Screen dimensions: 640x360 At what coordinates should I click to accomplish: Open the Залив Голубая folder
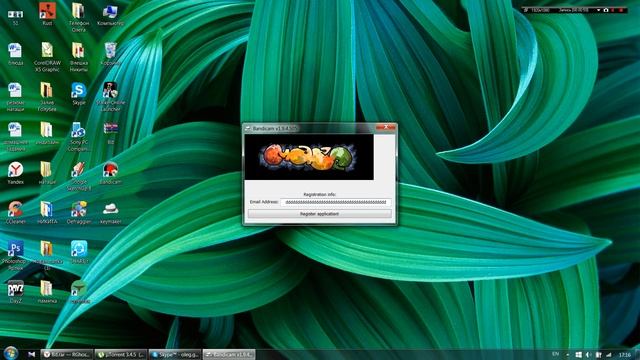(x=47, y=97)
